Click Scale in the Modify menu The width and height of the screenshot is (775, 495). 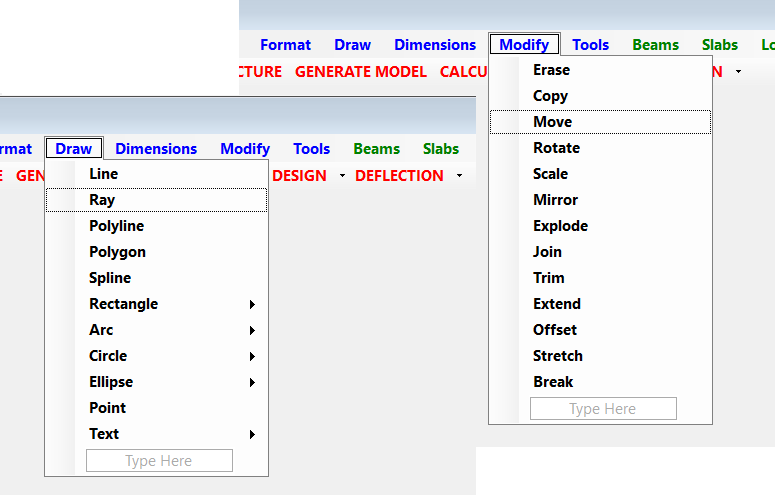600,174
